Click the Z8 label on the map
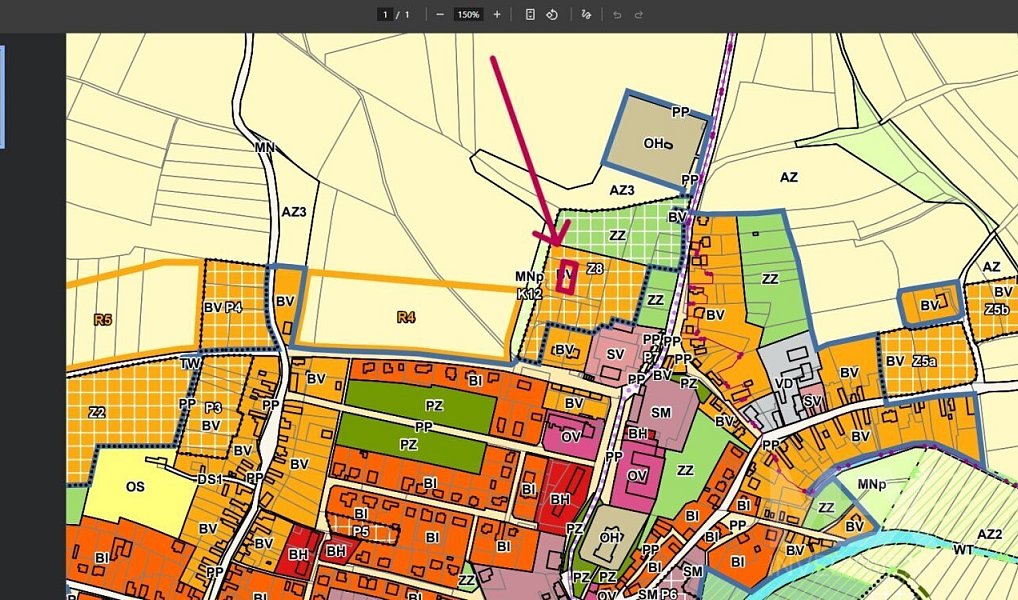 [x=595, y=268]
